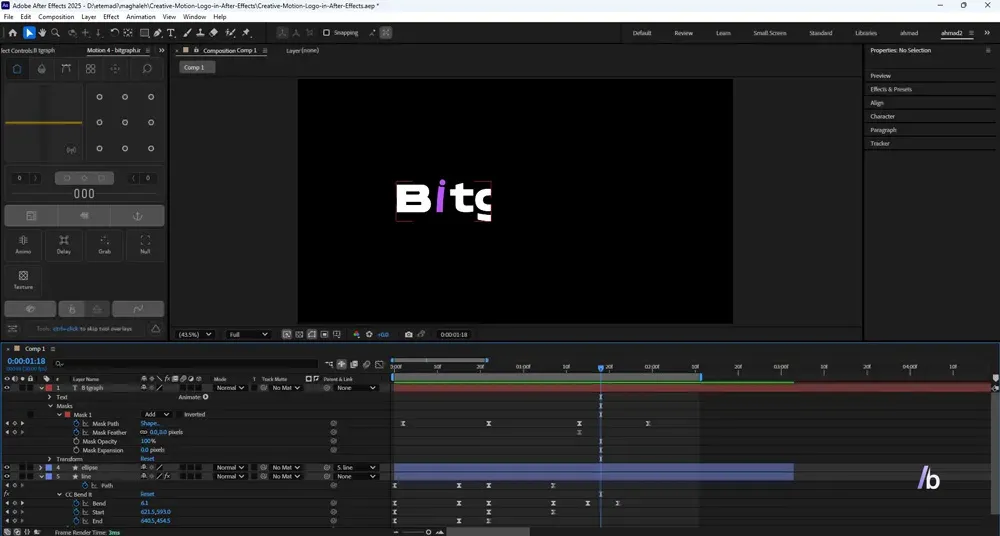The height and width of the screenshot is (536, 1000).
Task: Open the Animation menu
Action: [140, 17]
